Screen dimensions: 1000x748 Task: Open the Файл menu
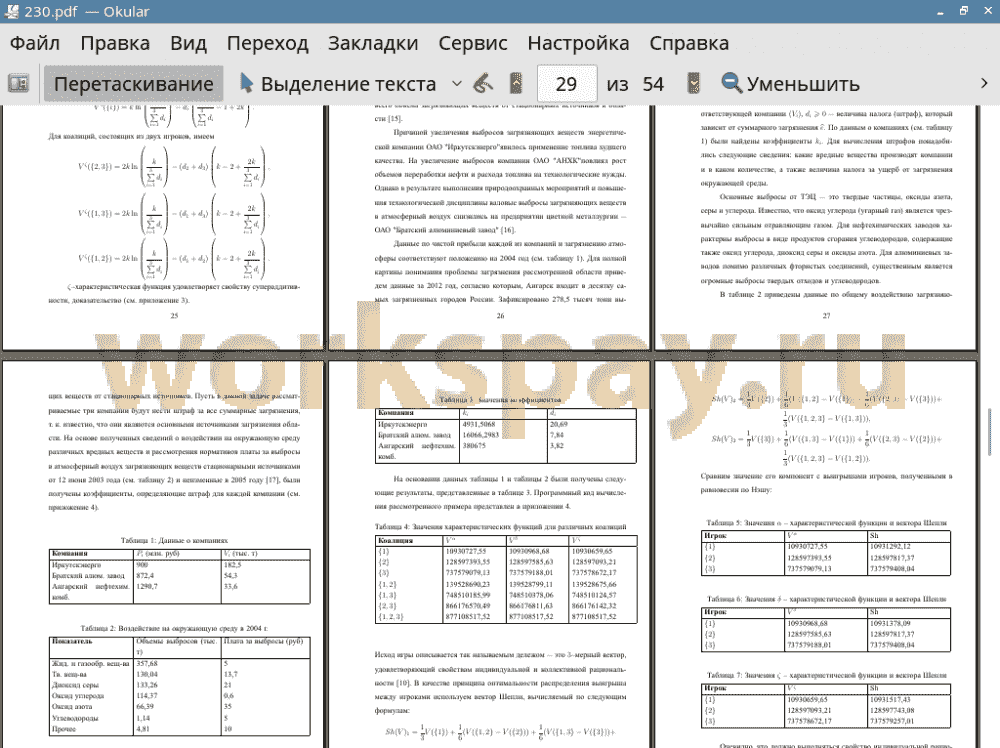click(x=35, y=43)
